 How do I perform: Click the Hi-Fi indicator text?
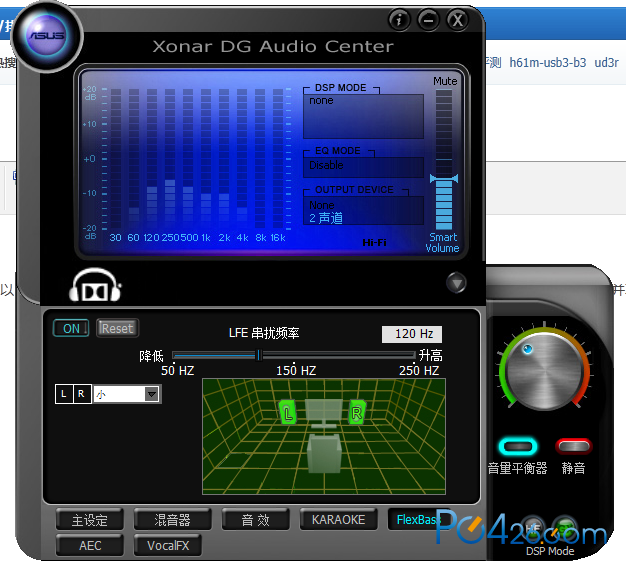click(374, 242)
